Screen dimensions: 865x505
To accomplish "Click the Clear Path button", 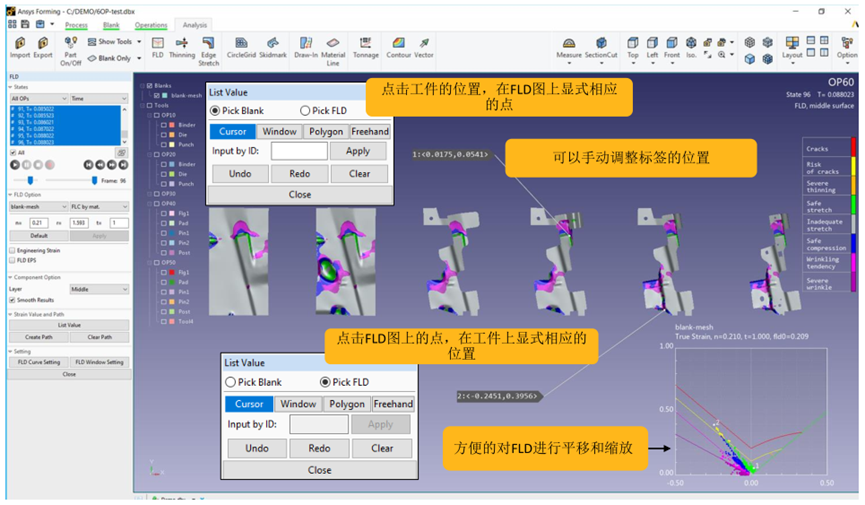I will tap(99, 337).
